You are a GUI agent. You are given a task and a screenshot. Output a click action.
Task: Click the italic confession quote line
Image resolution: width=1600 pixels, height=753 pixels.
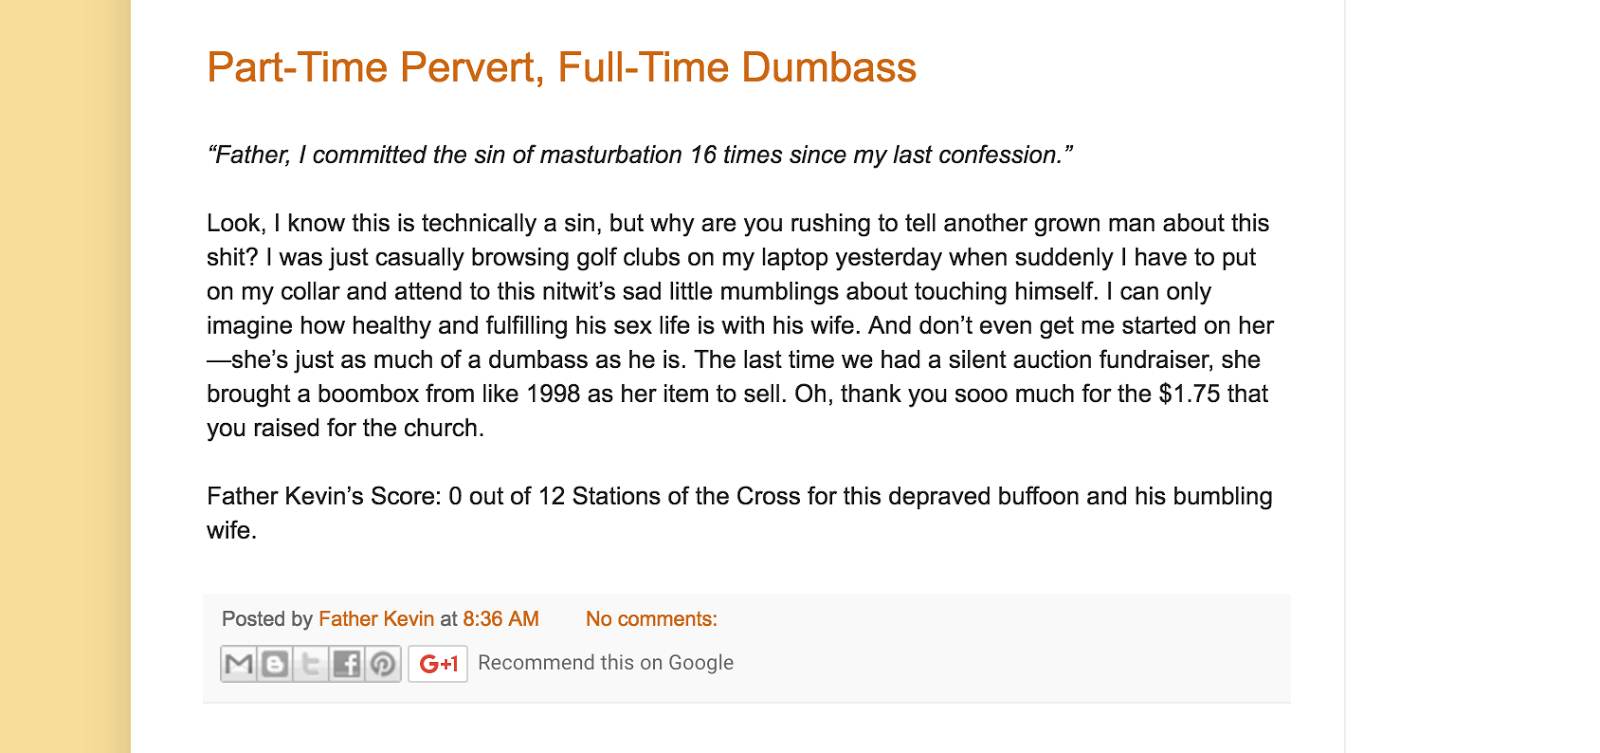coord(639,155)
